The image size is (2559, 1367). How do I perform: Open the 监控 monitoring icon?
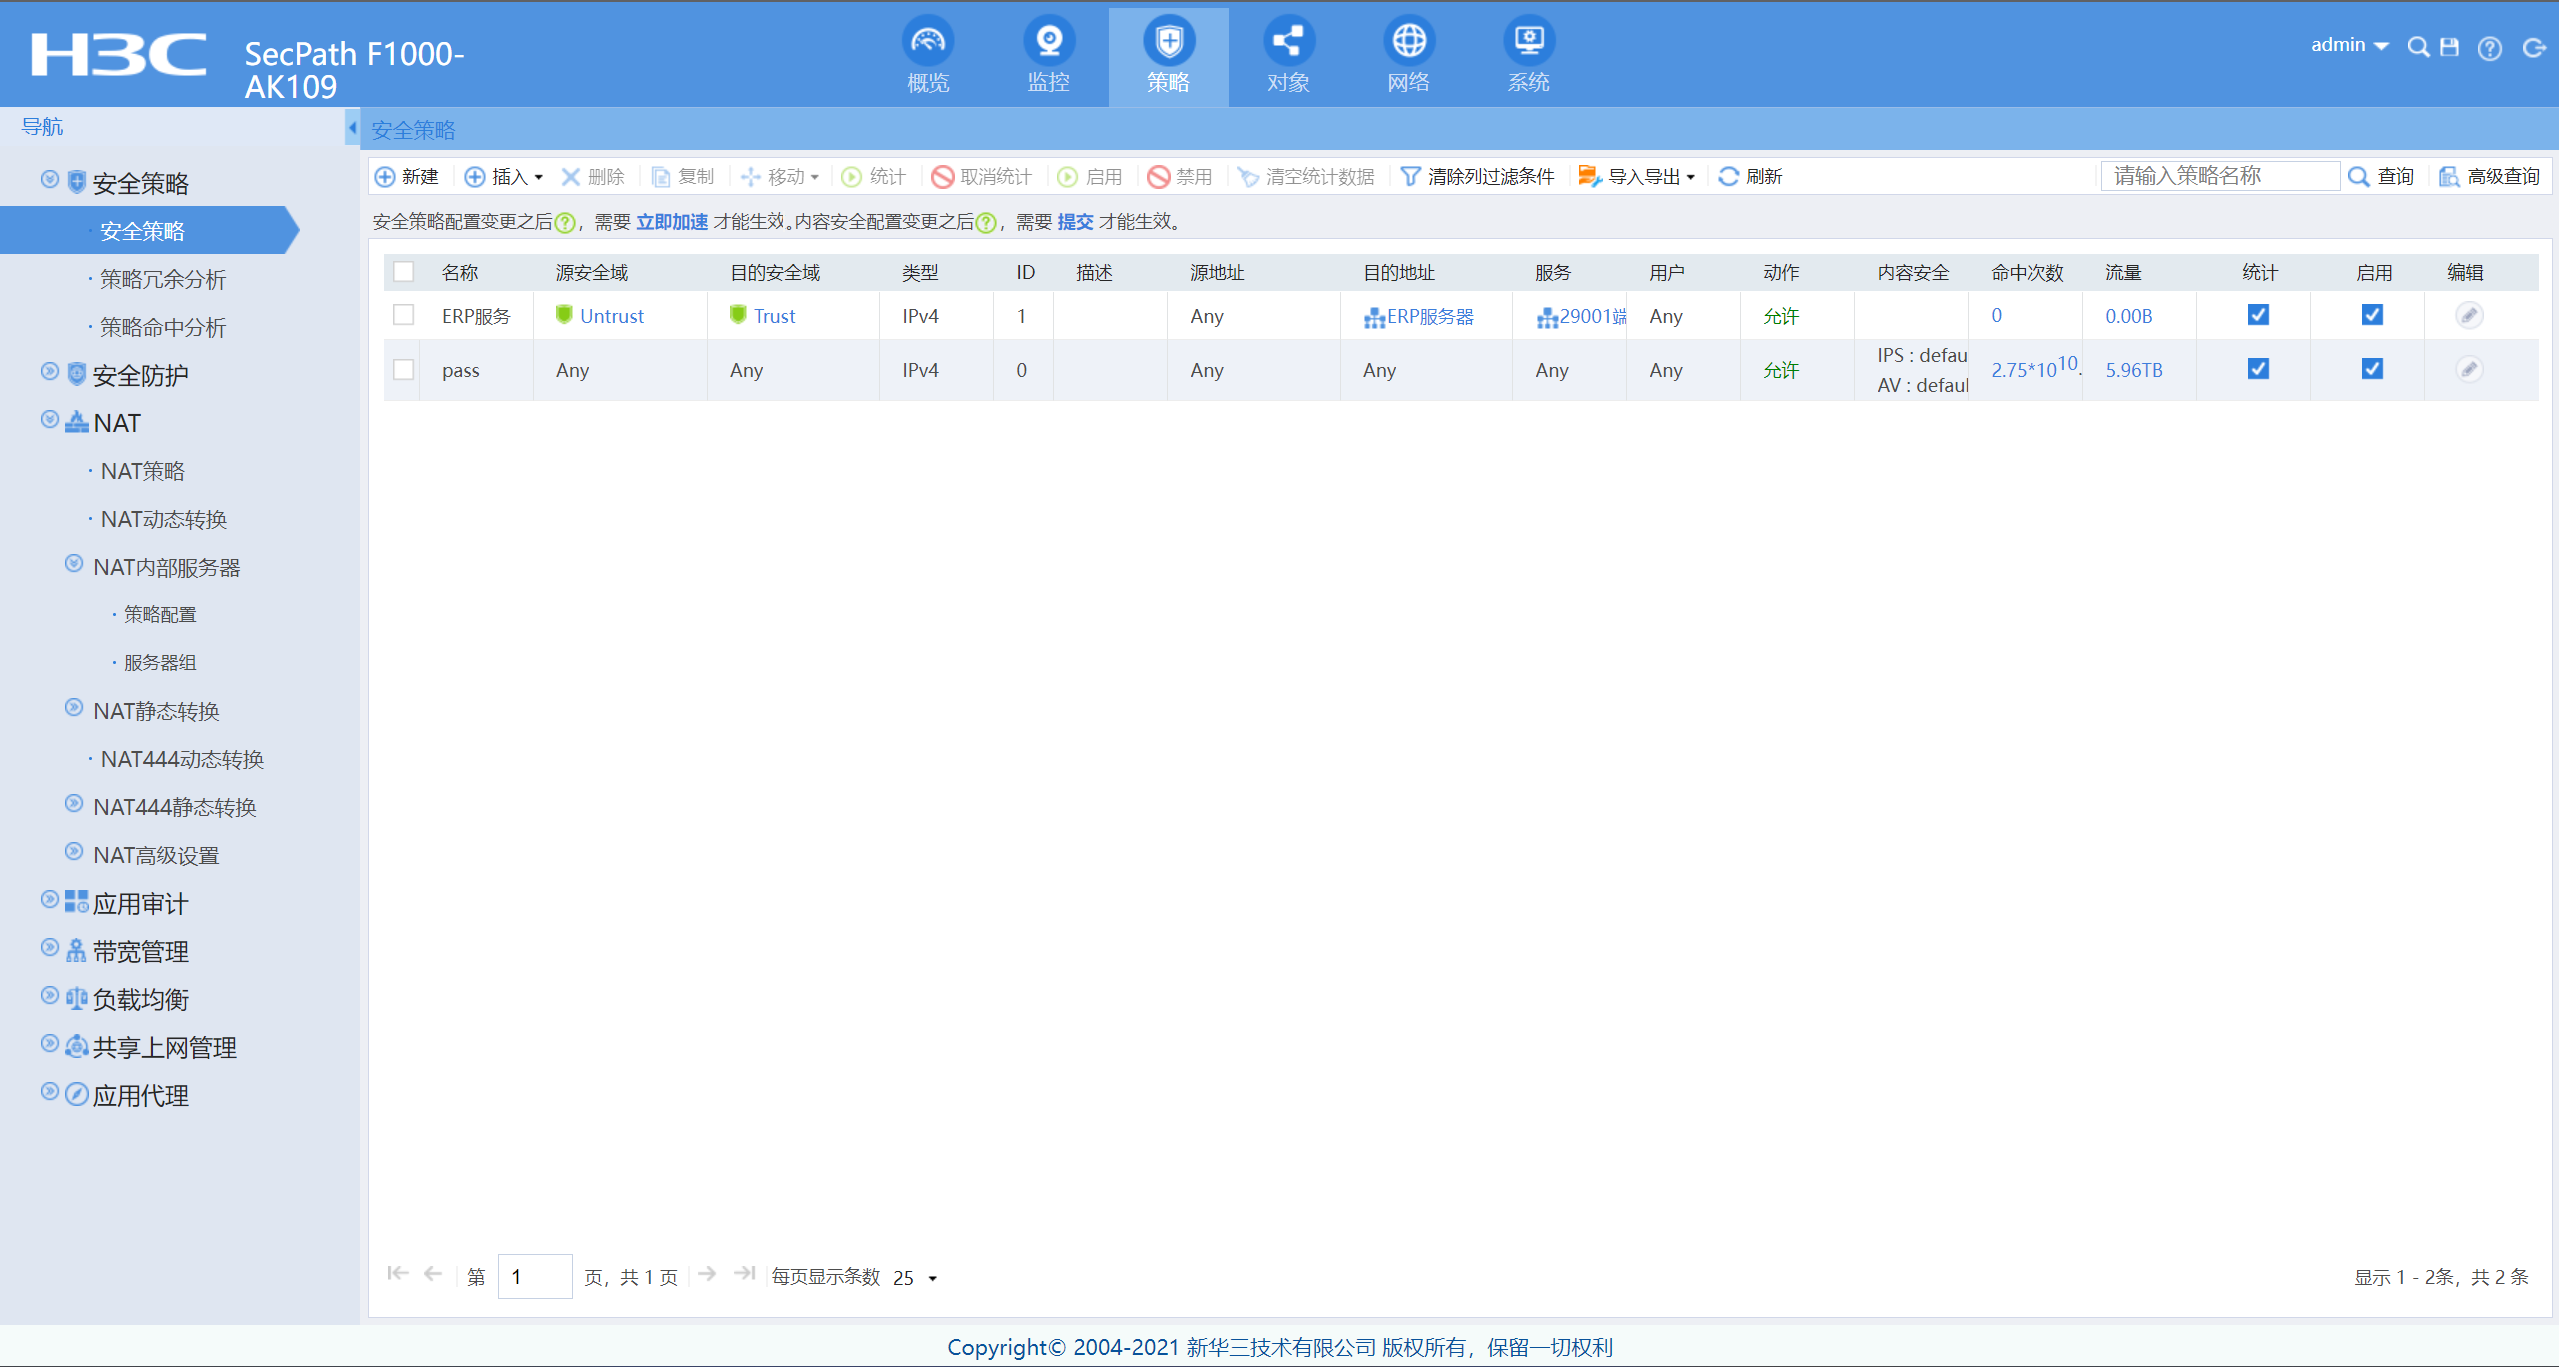1048,42
